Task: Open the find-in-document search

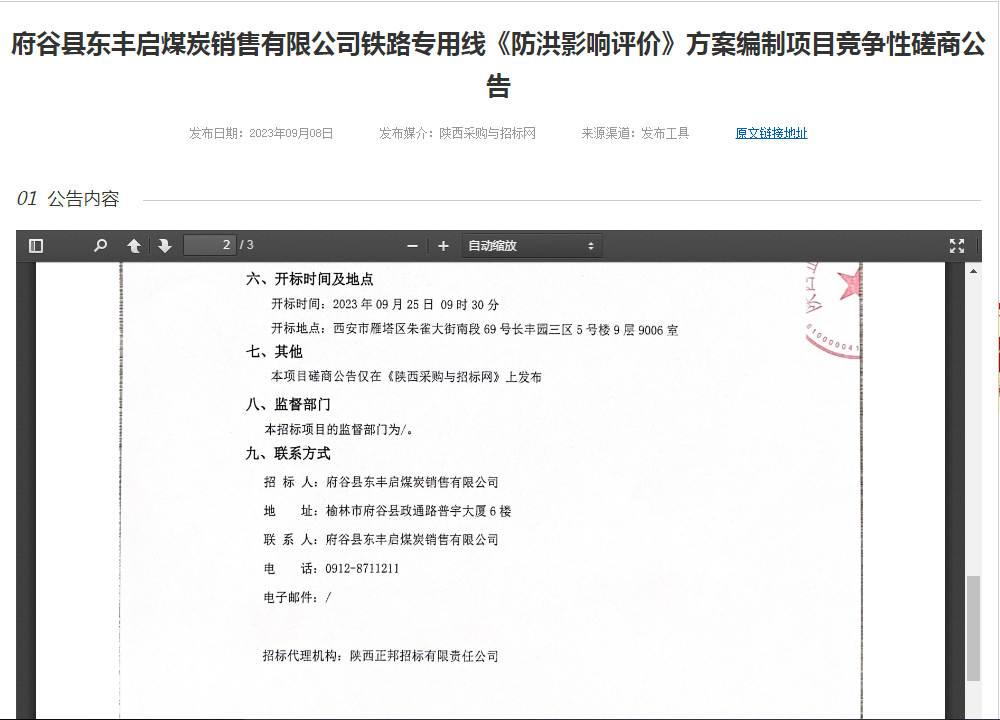Action: 100,246
